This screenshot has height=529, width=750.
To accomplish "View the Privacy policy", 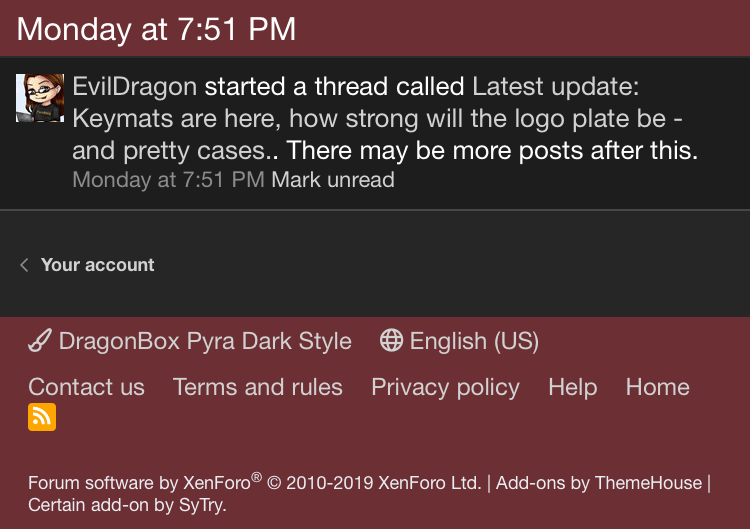I will (445, 387).
